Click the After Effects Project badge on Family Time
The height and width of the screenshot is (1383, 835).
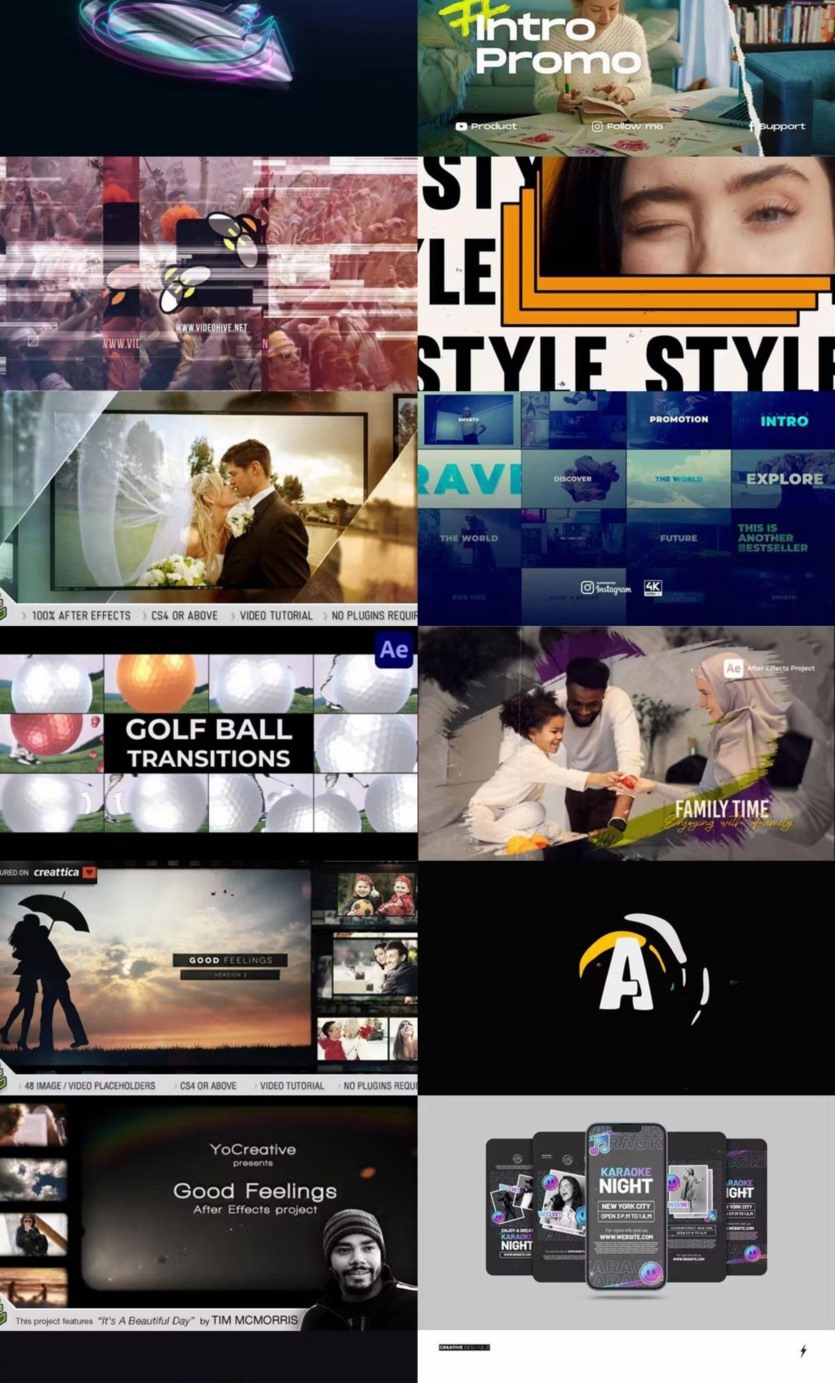[769, 668]
